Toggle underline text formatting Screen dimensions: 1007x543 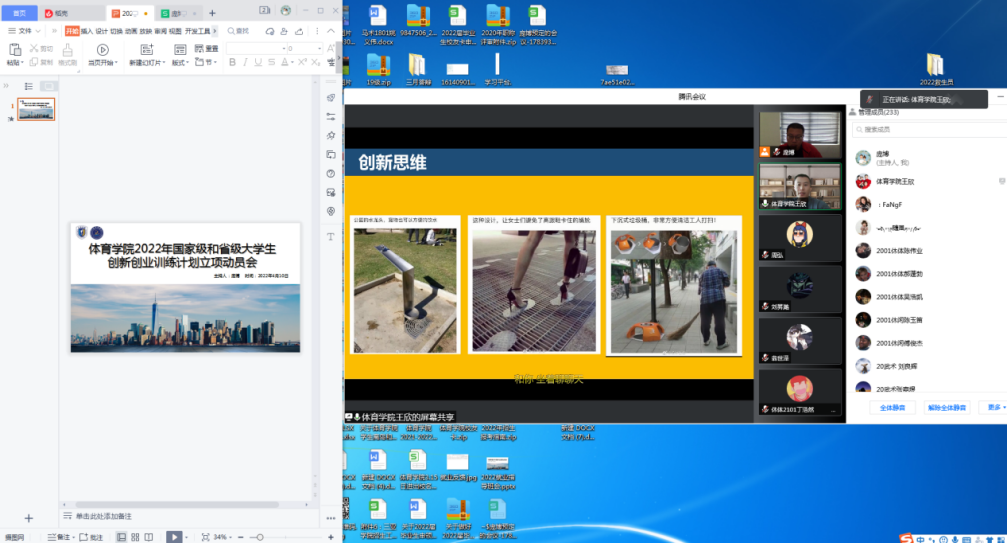pos(258,62)
